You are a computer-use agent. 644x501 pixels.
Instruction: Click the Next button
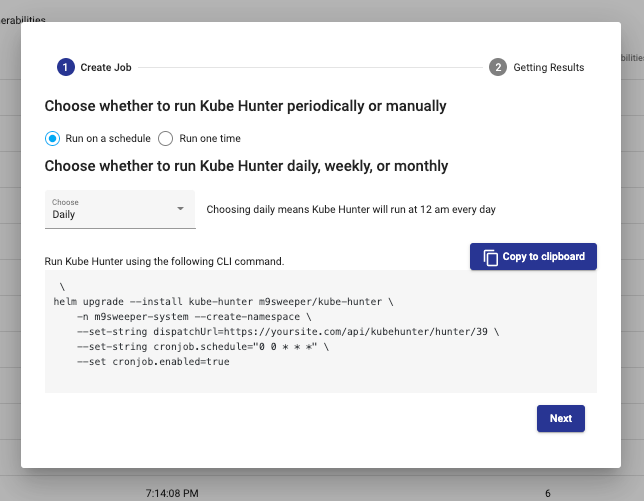(560, 418)
